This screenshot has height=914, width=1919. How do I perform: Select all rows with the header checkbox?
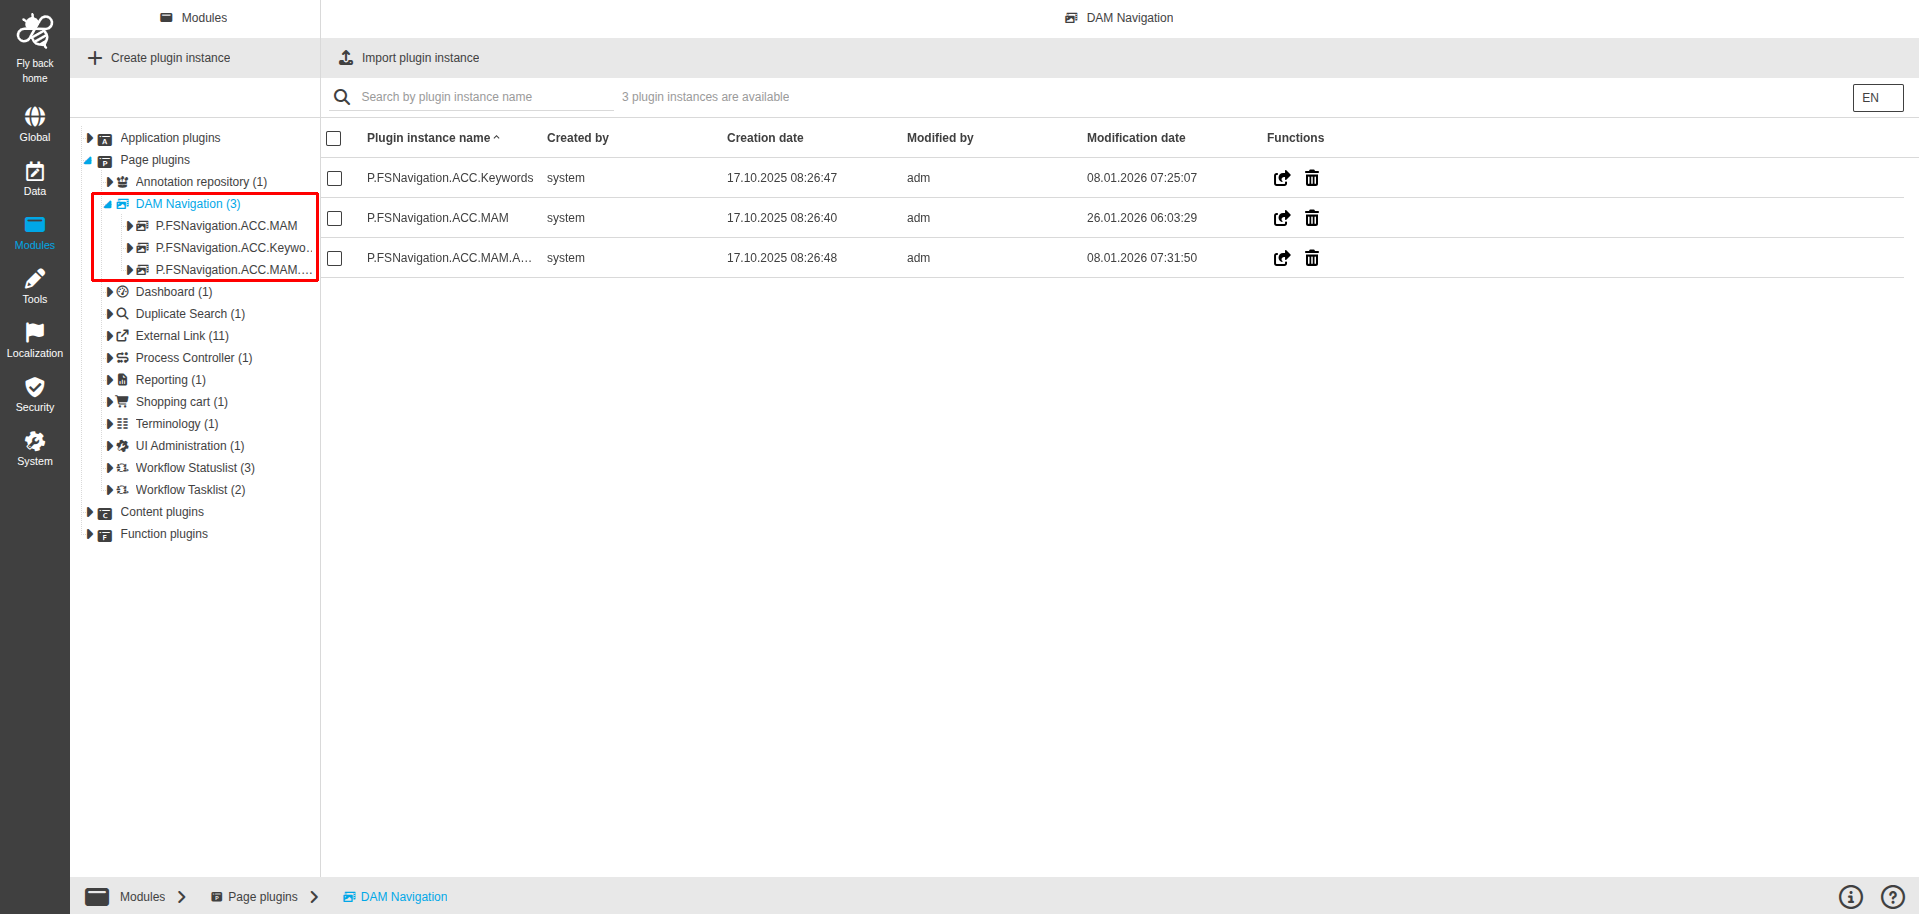coord(334,138)
